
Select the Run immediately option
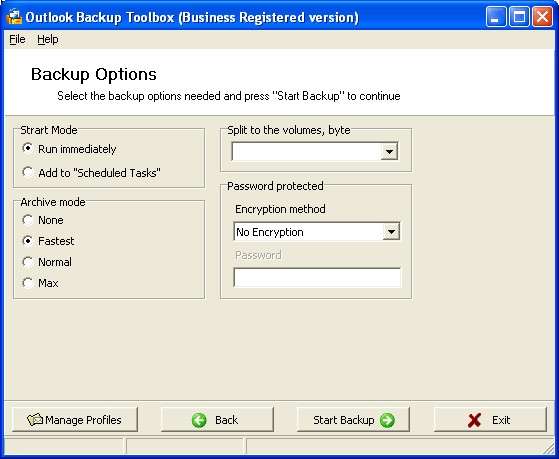coord(27,148)
